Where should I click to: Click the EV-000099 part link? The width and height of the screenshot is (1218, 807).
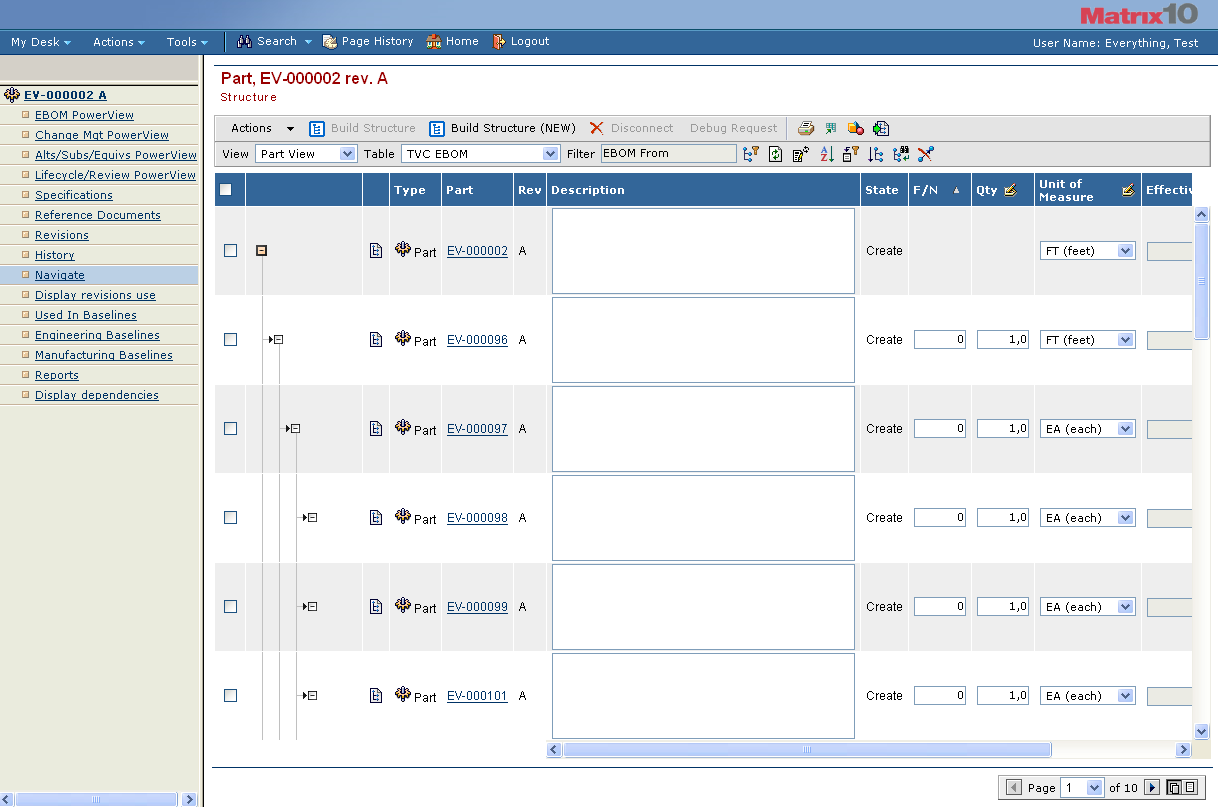click(x=477, y=607)
